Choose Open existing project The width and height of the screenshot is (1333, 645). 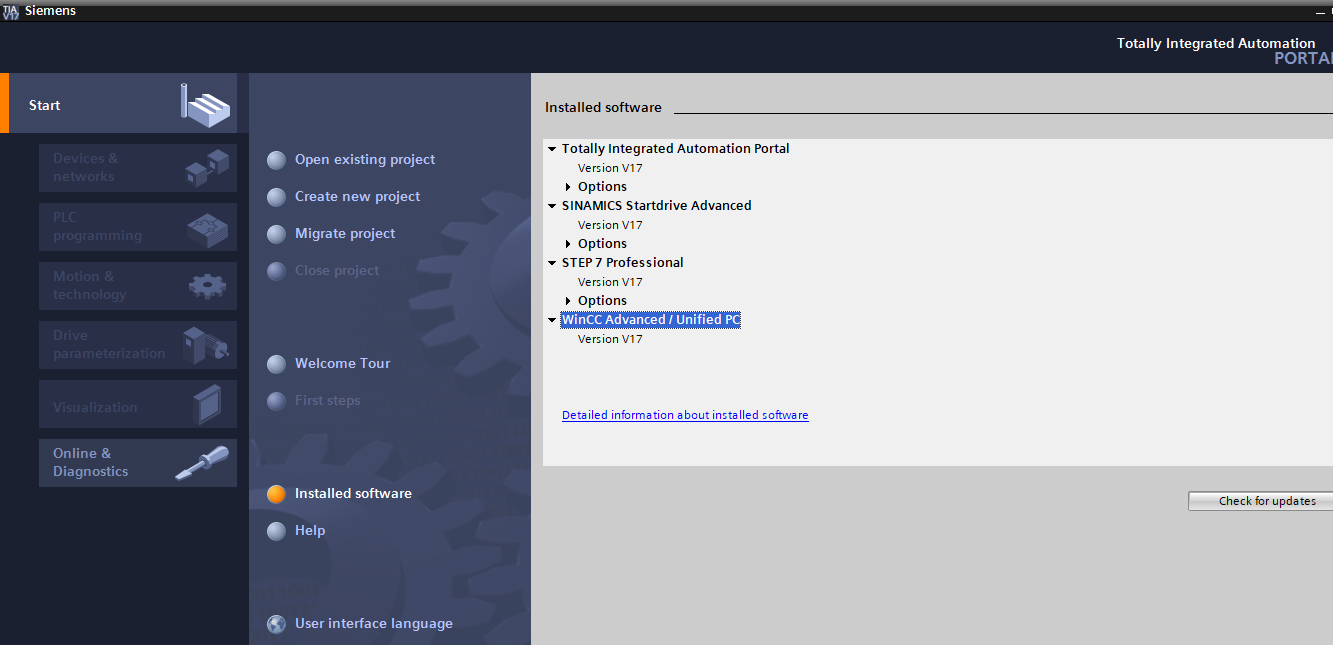pos(365,159)
